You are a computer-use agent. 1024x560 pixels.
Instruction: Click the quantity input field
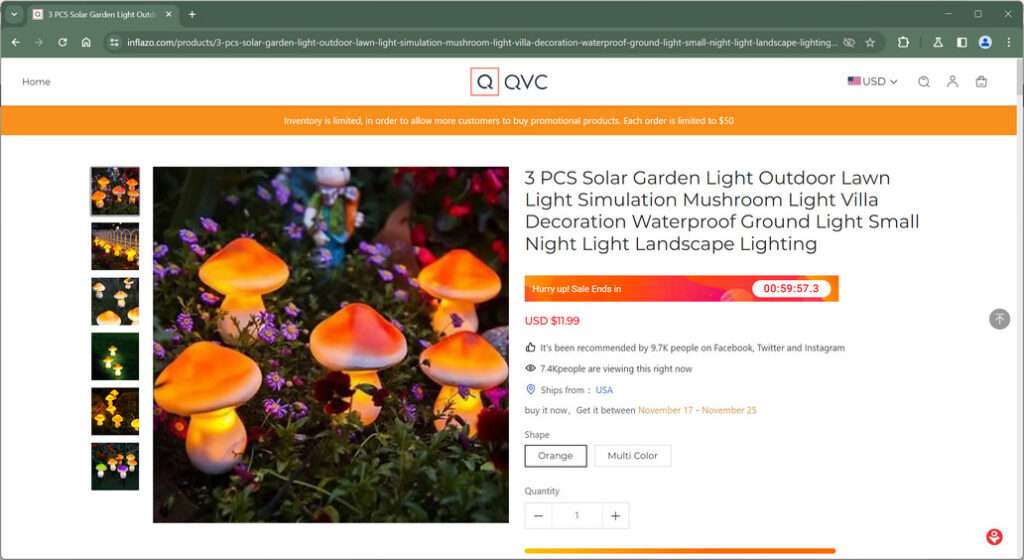(576, 516)
